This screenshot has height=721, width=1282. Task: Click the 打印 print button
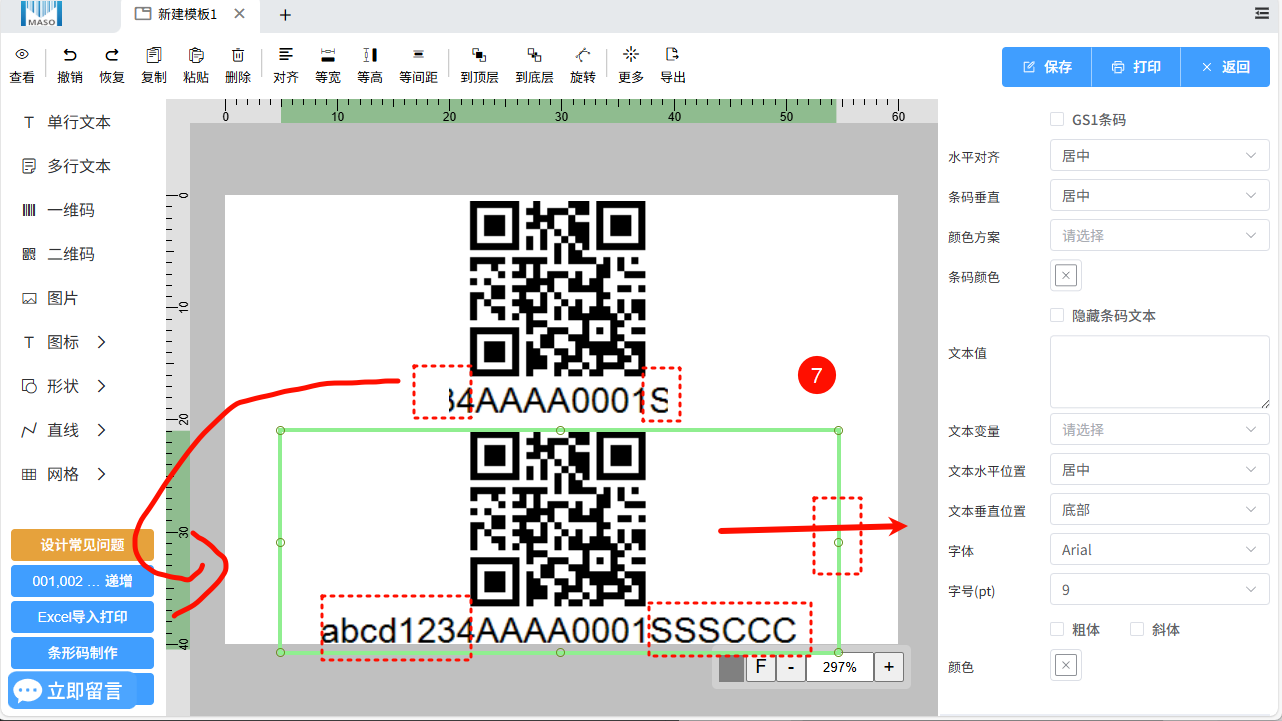coord(1136,67)
